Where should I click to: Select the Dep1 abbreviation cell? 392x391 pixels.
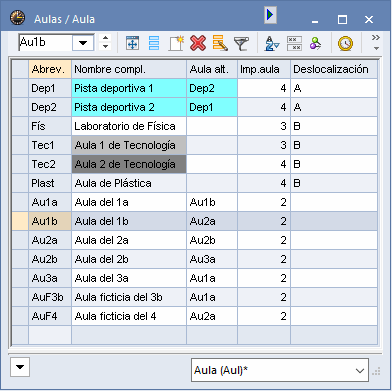(50, 88)
